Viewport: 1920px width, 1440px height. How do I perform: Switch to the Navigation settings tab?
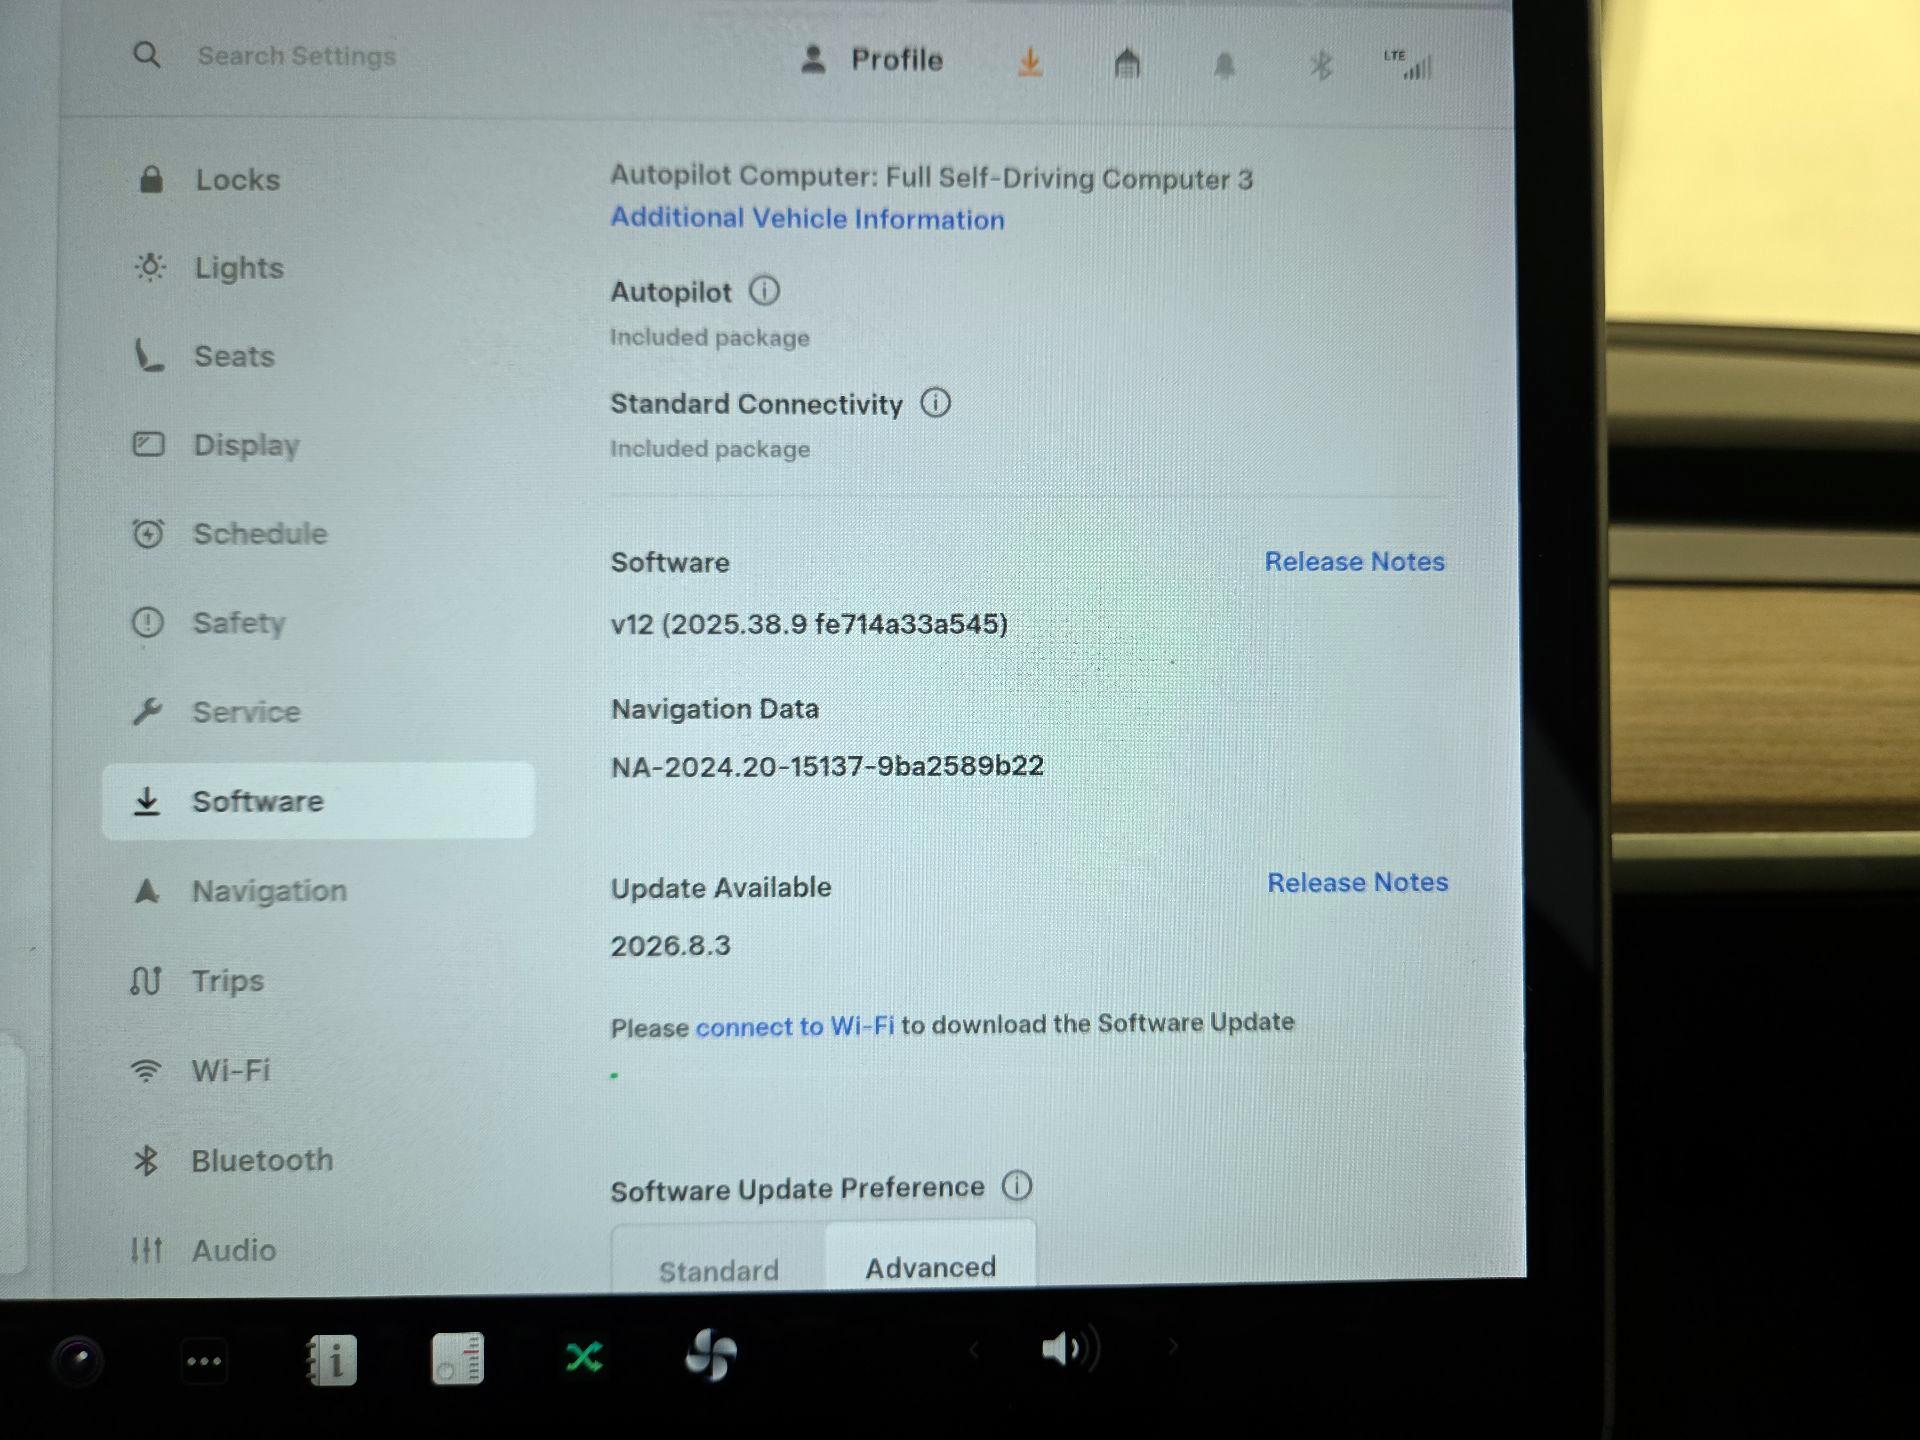pyautogui.click(x=268, y=890)
